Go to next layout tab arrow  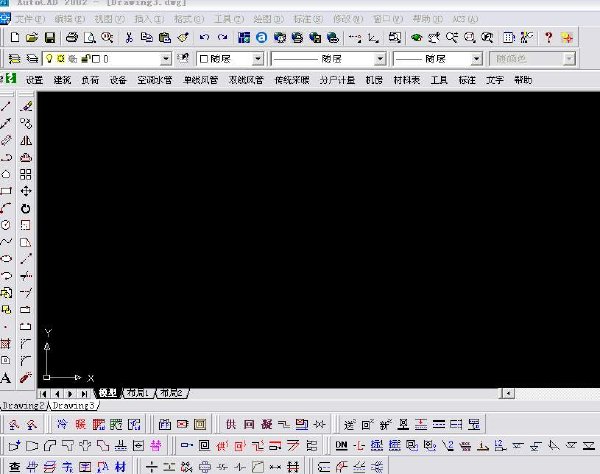(x=70, y=394)
